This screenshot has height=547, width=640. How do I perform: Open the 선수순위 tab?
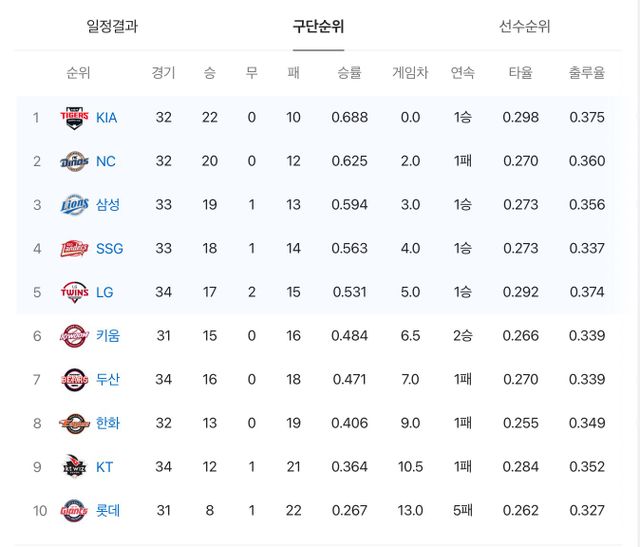click(x=524, y=26)
